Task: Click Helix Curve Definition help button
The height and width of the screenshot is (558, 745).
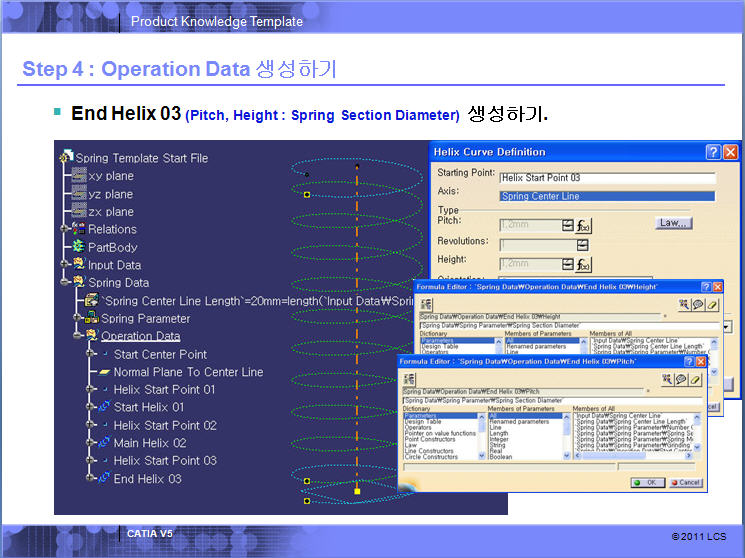Action: click(x=713, y=152)
